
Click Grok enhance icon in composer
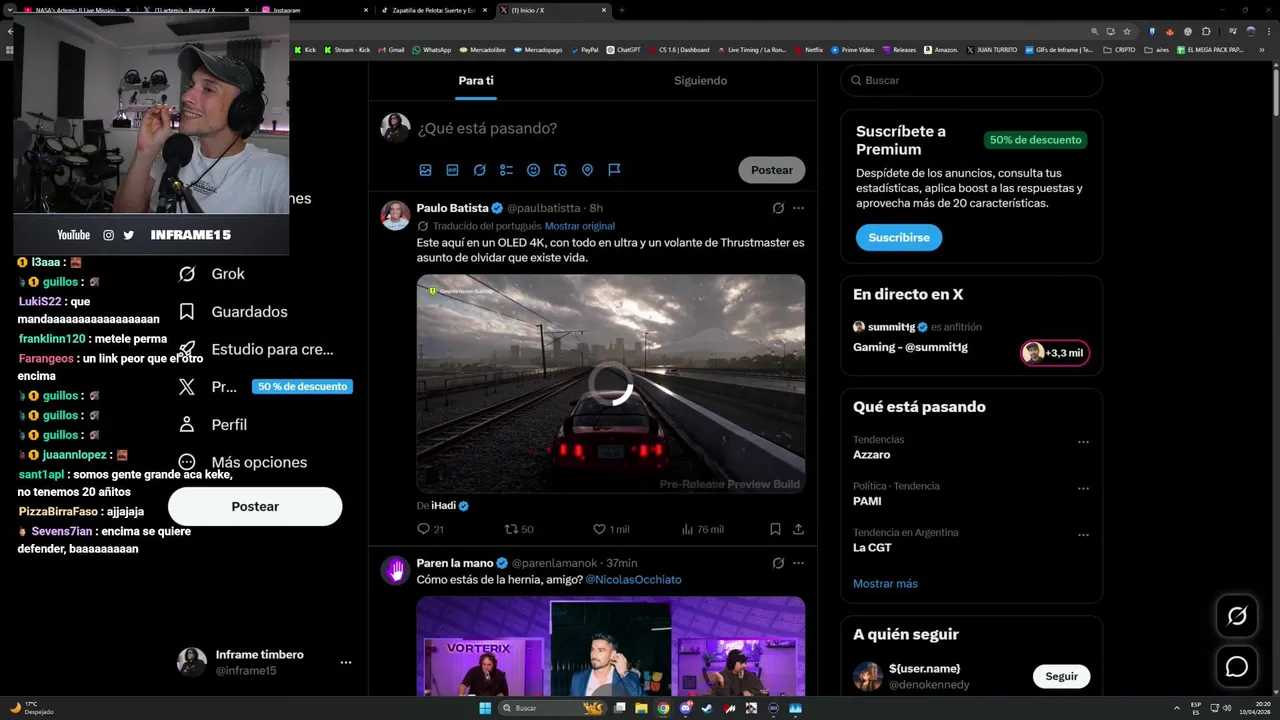point(479,170)
